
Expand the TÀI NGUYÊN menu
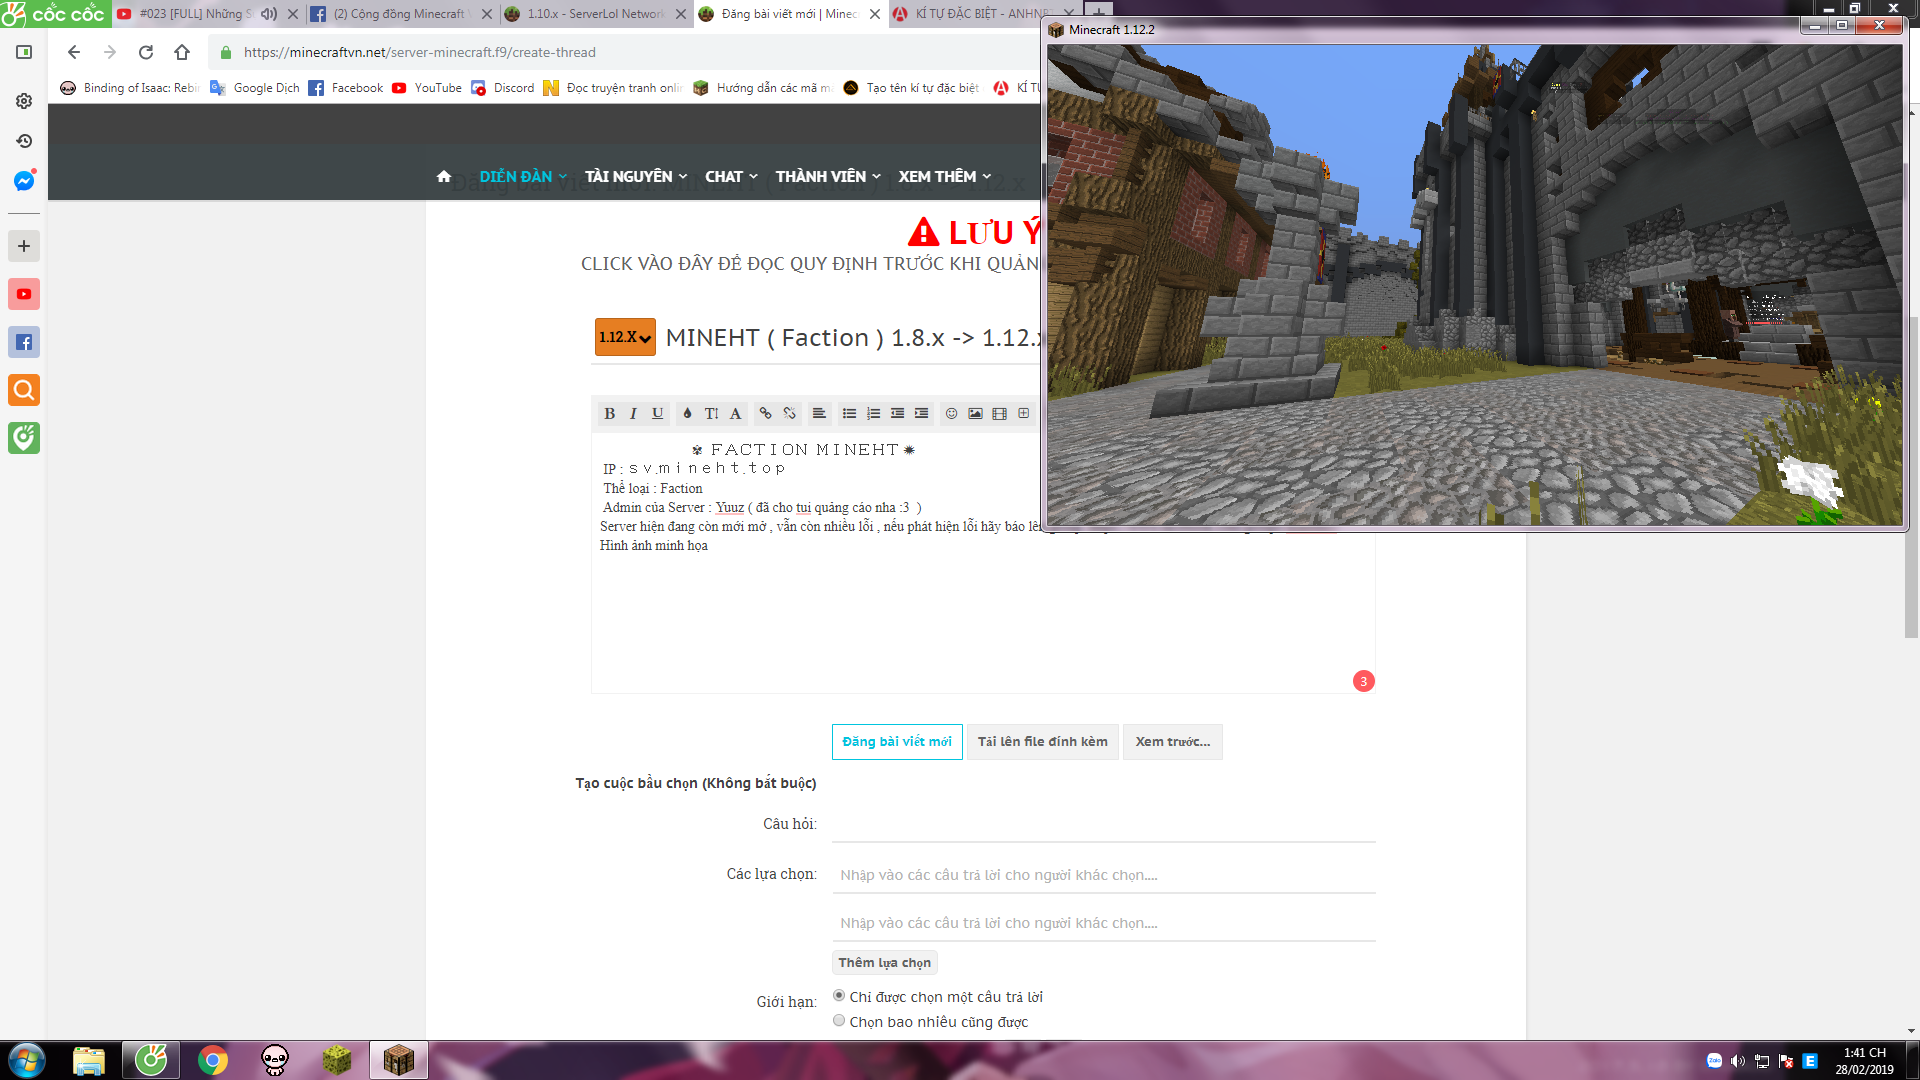point(635,176)
